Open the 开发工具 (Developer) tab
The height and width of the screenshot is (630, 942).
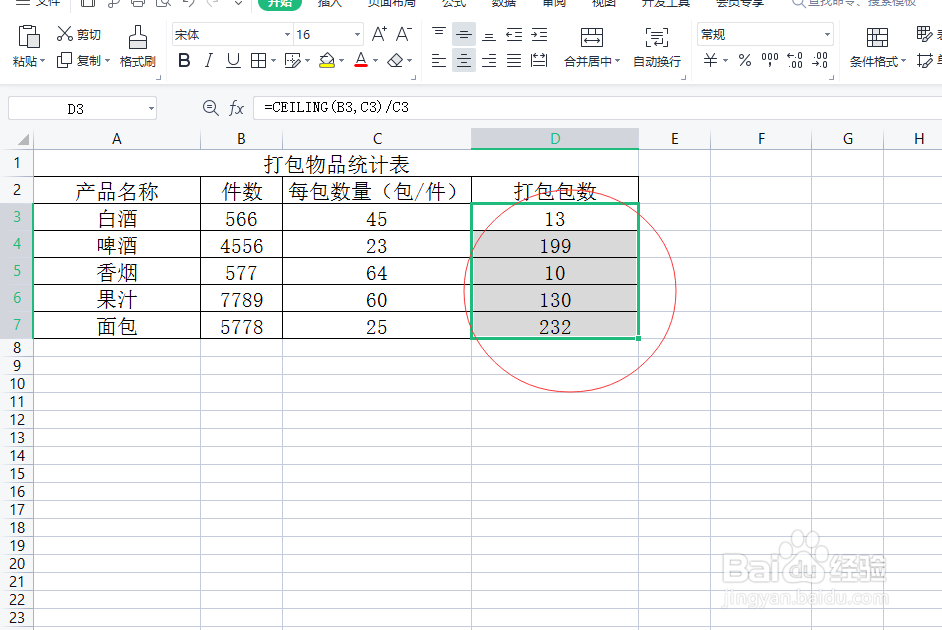(x=665, y=3)
